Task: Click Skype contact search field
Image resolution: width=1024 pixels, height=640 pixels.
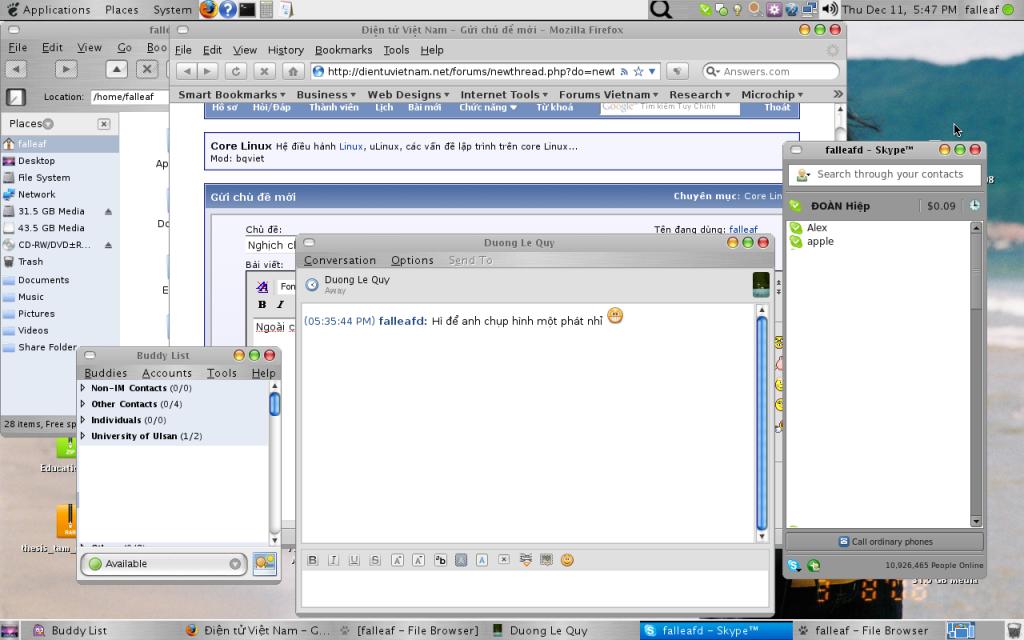Action: (x=884, y=174)
